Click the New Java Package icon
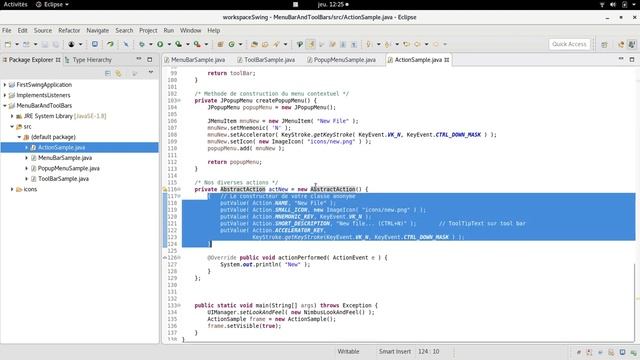The height and width of the screenshot is (360, 640). [220, 44]
